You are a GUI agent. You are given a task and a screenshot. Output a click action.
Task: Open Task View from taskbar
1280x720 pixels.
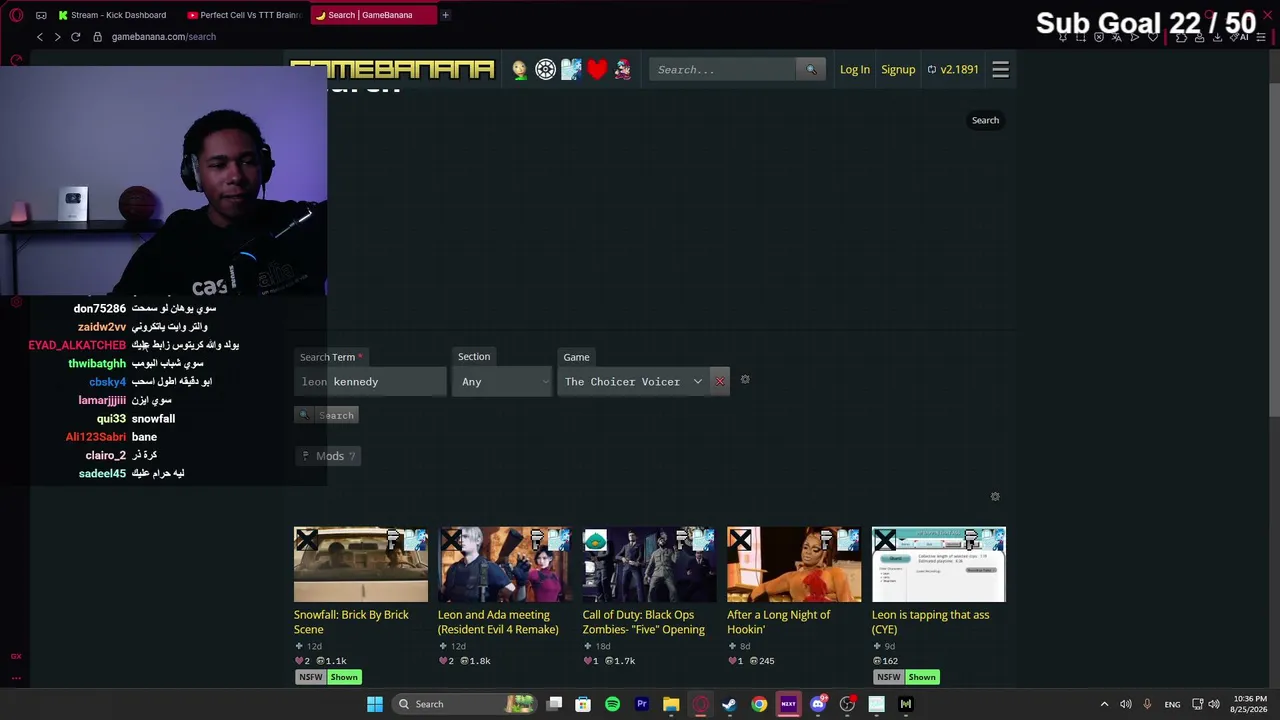554,704
